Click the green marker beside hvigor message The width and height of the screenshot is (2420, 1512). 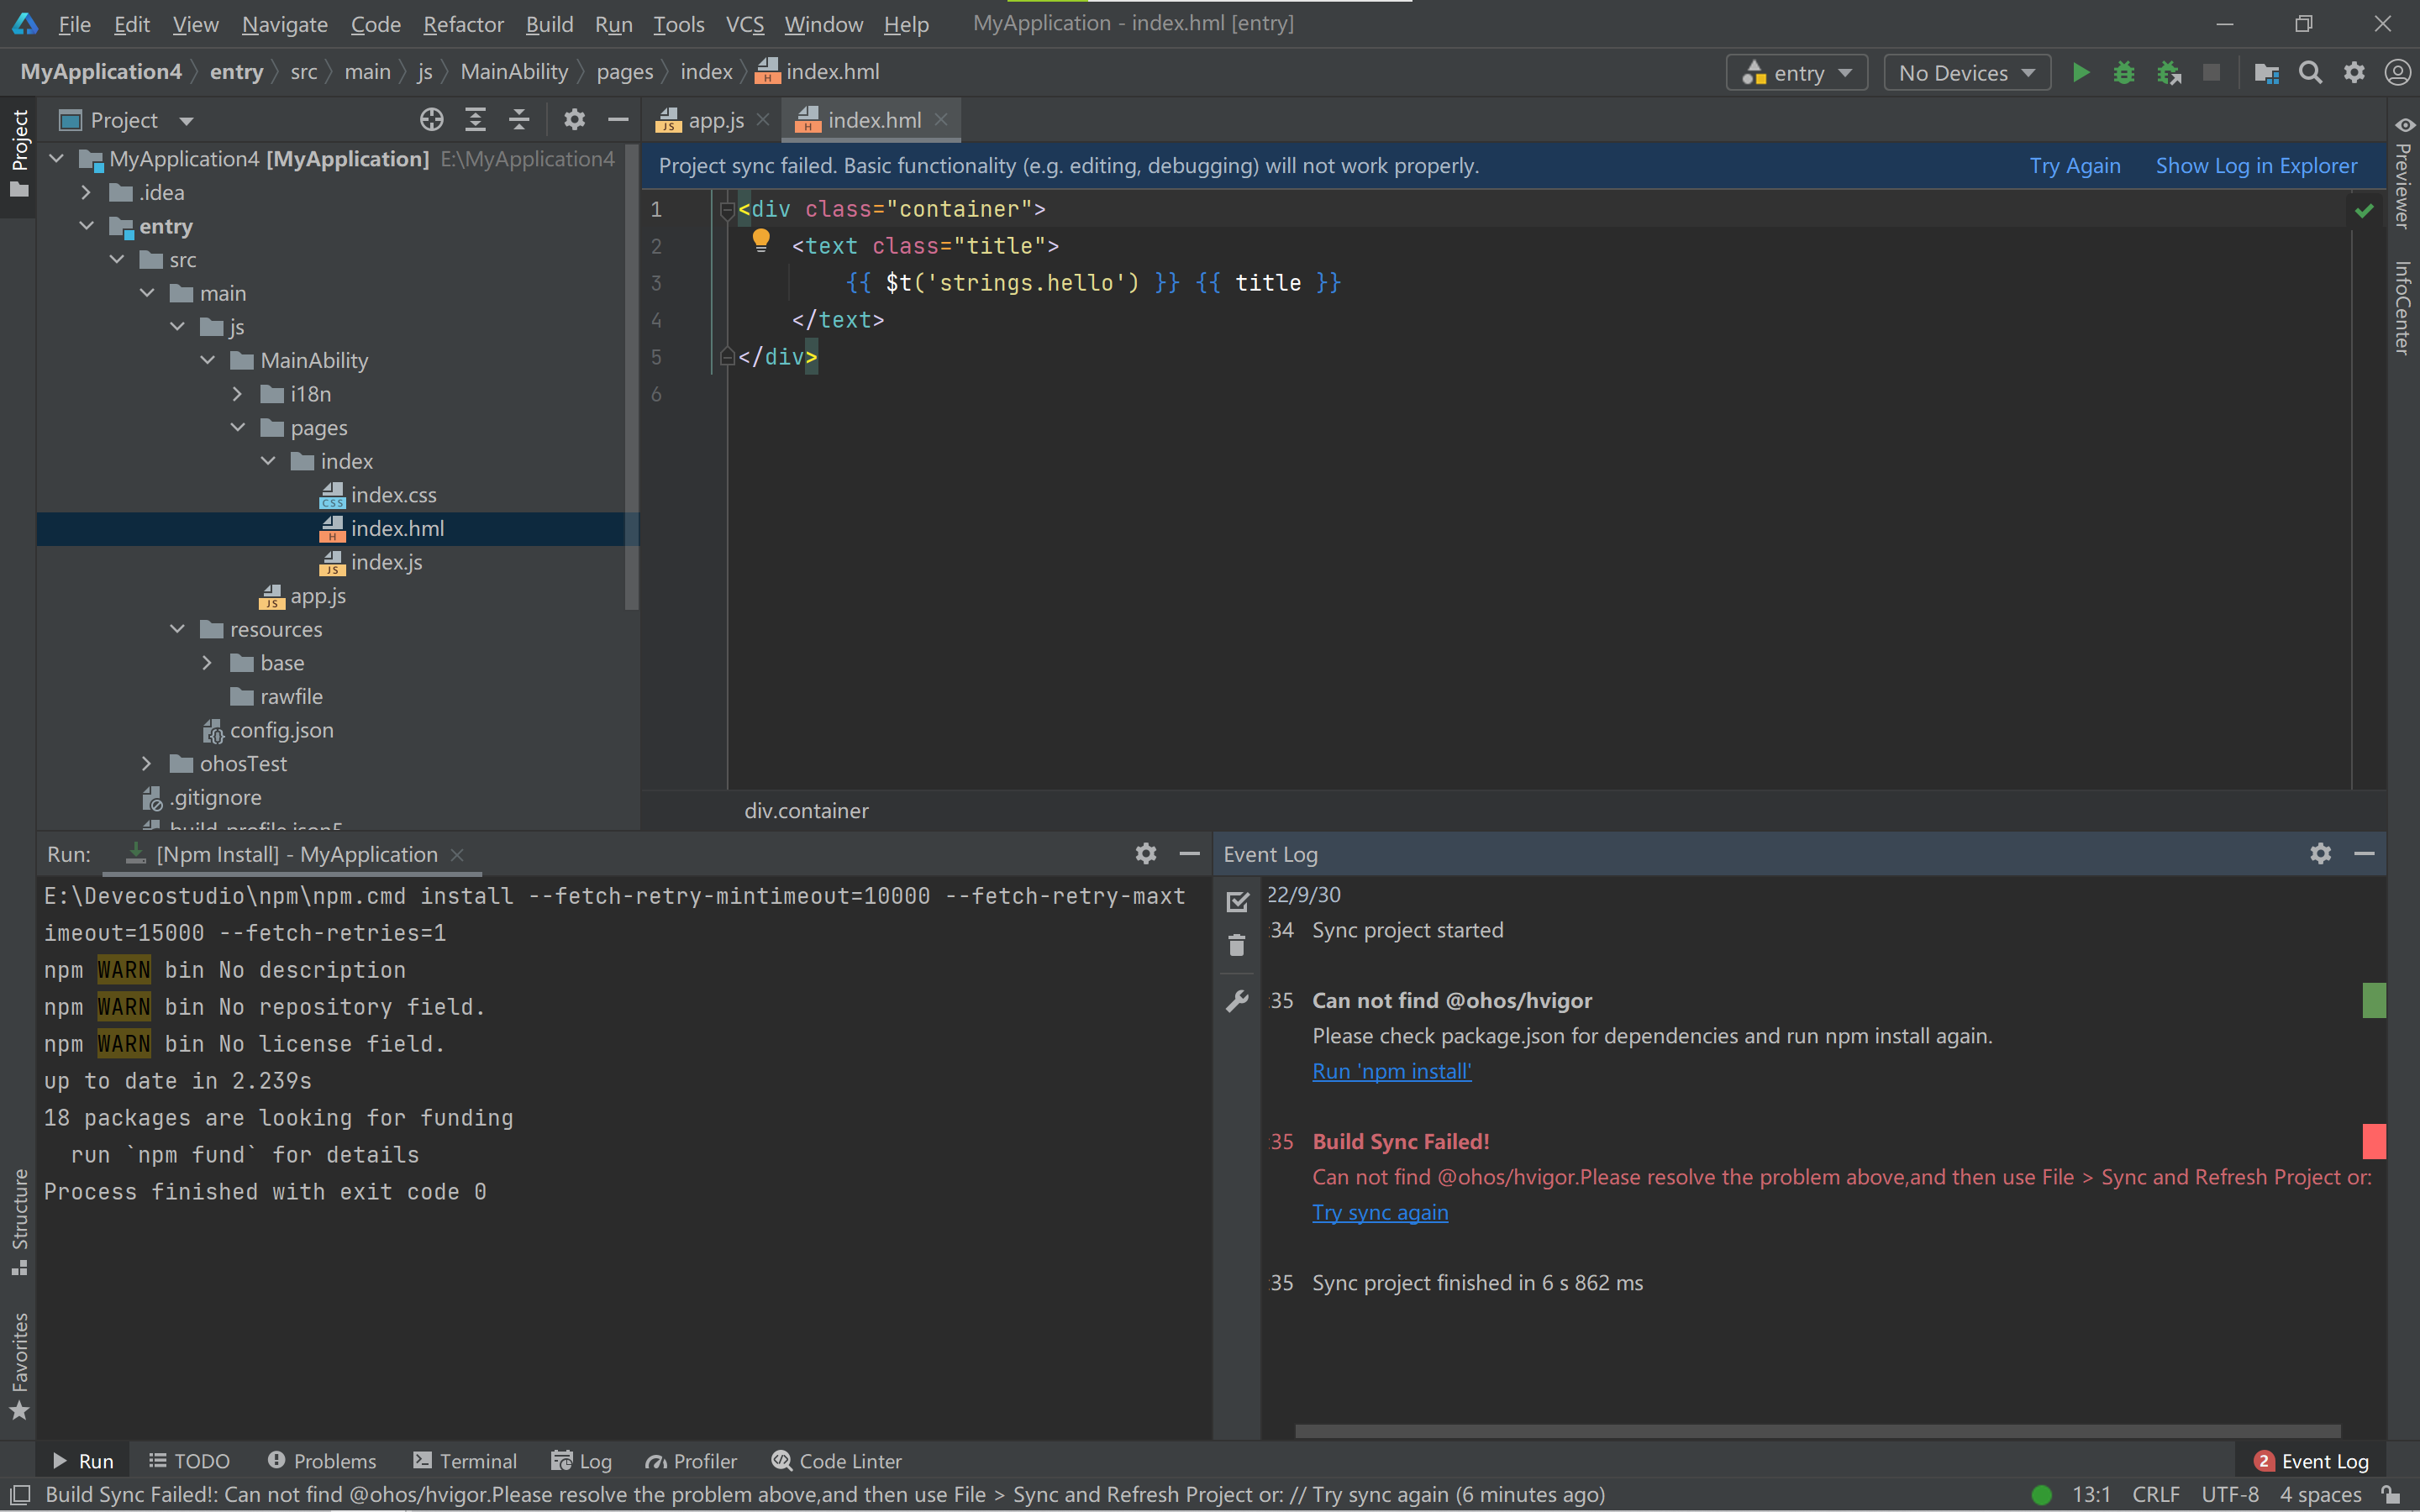click(x=2374, y=1000)
